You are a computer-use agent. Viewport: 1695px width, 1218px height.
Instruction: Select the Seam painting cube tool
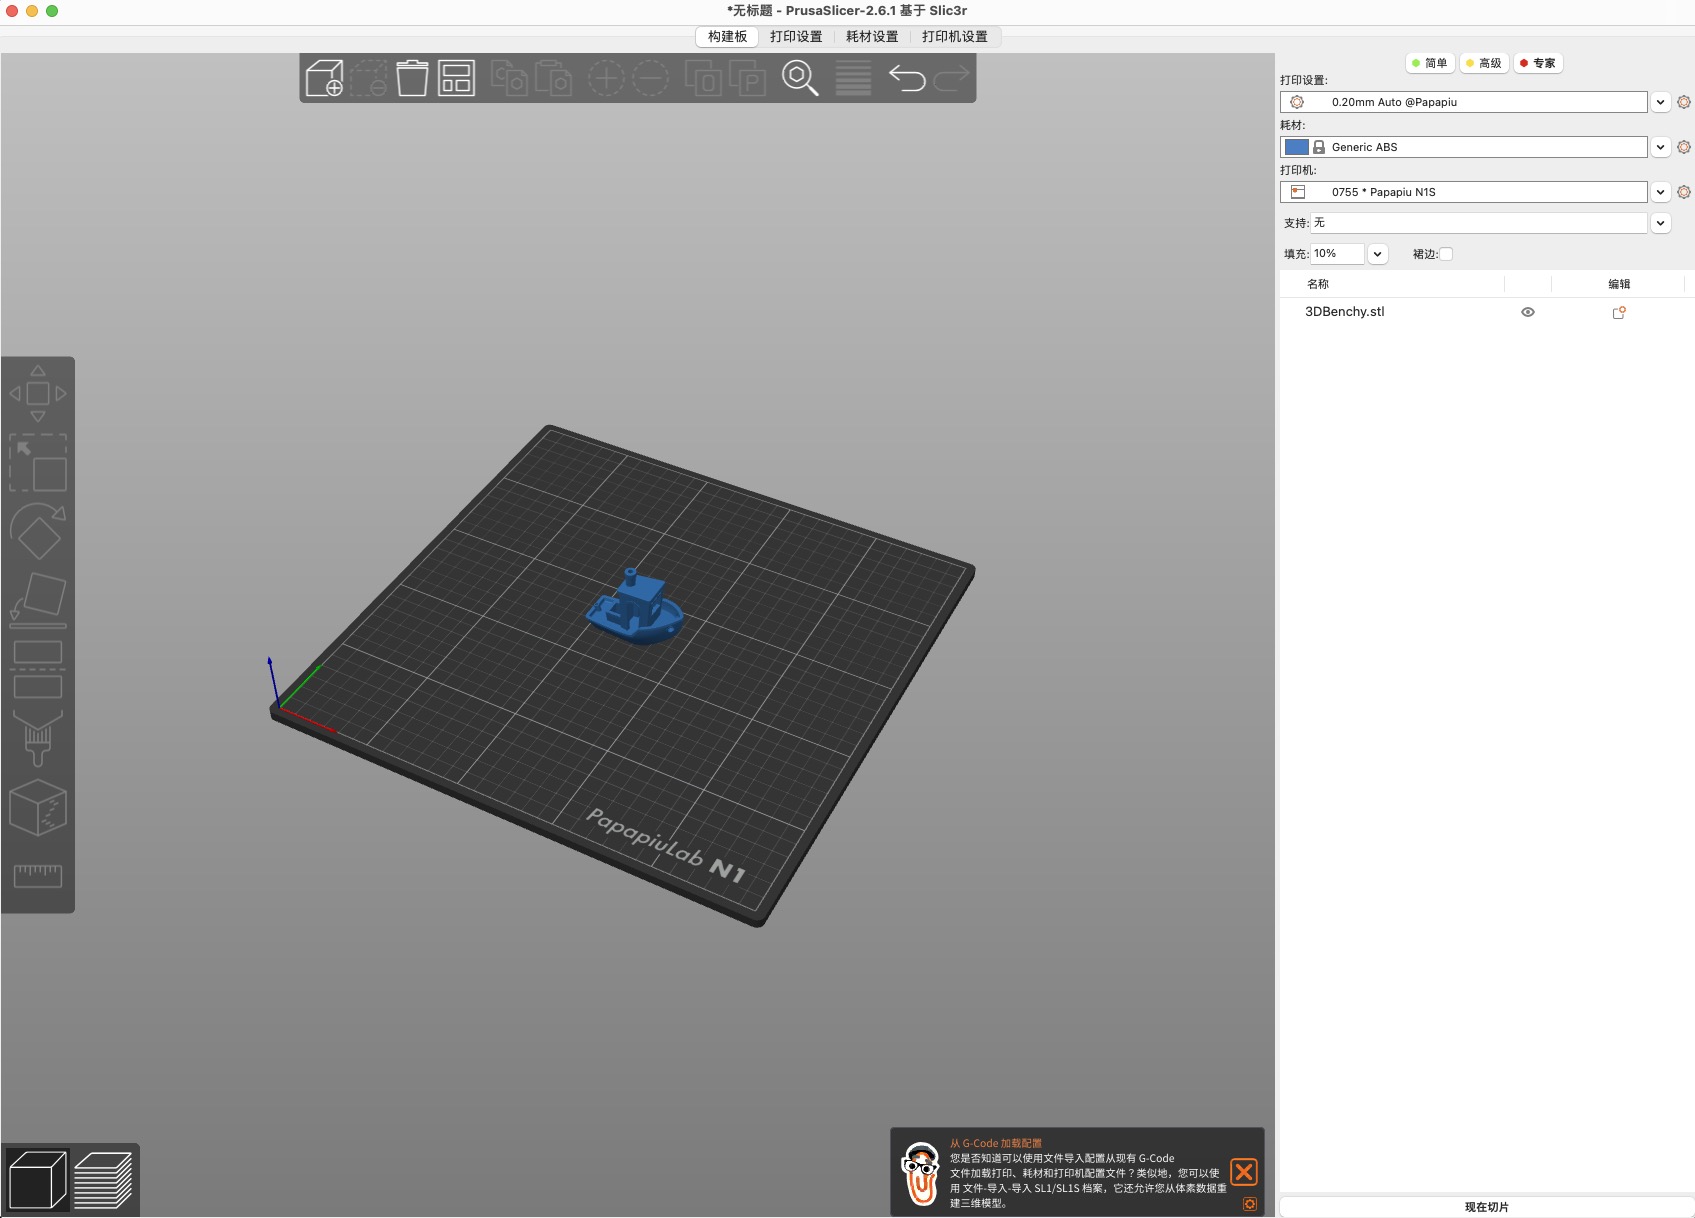click(x=38, y=807)
